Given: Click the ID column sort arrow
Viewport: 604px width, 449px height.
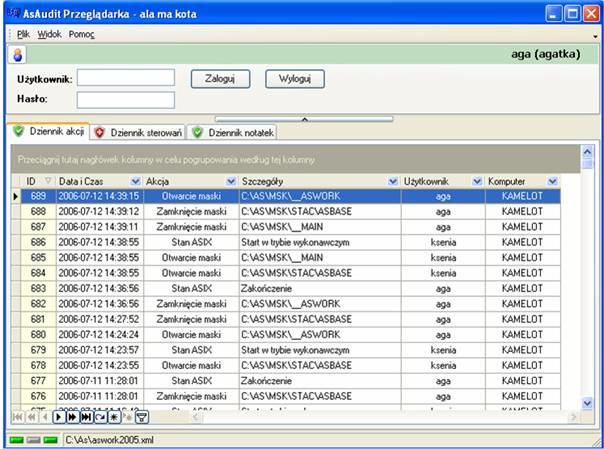Looking at the screenshot, I should 48,181.
